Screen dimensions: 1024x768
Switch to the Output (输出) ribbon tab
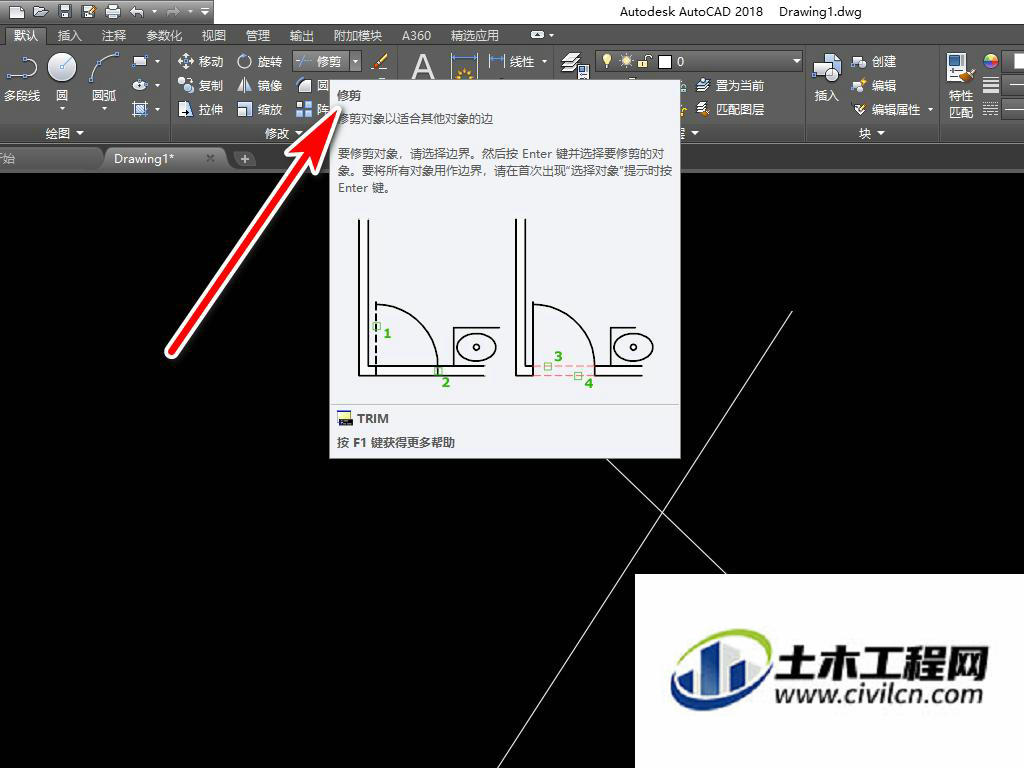click(x=302, y=35)
